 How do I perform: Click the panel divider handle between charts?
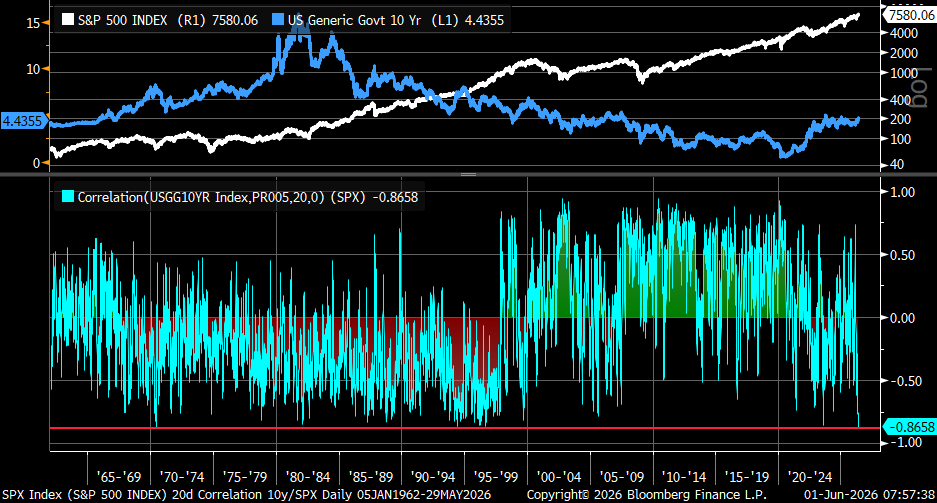pyautogui.click(x=468, y=174)
